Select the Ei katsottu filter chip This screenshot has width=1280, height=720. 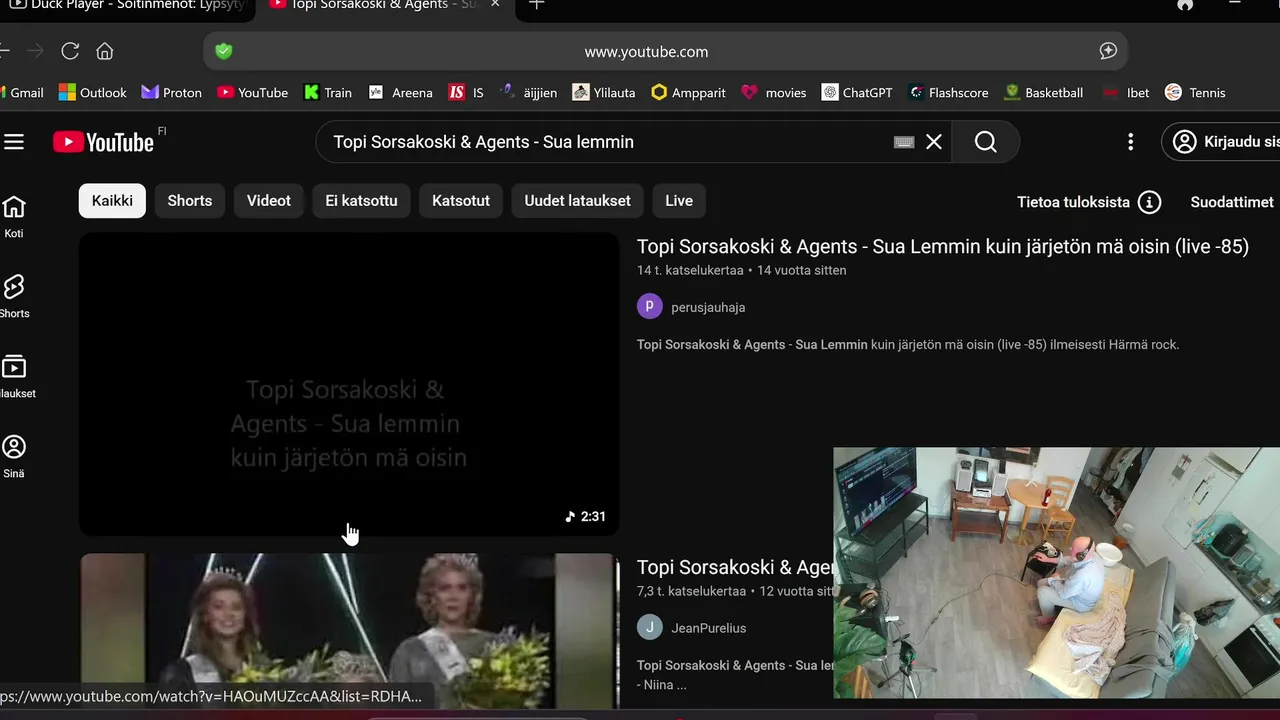pyautogui.click(x=361, y=201)
